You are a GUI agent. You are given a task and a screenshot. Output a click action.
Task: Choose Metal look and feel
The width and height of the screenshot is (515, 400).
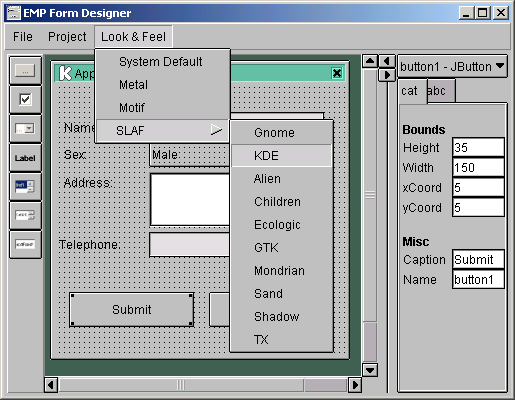coord(163,85)
